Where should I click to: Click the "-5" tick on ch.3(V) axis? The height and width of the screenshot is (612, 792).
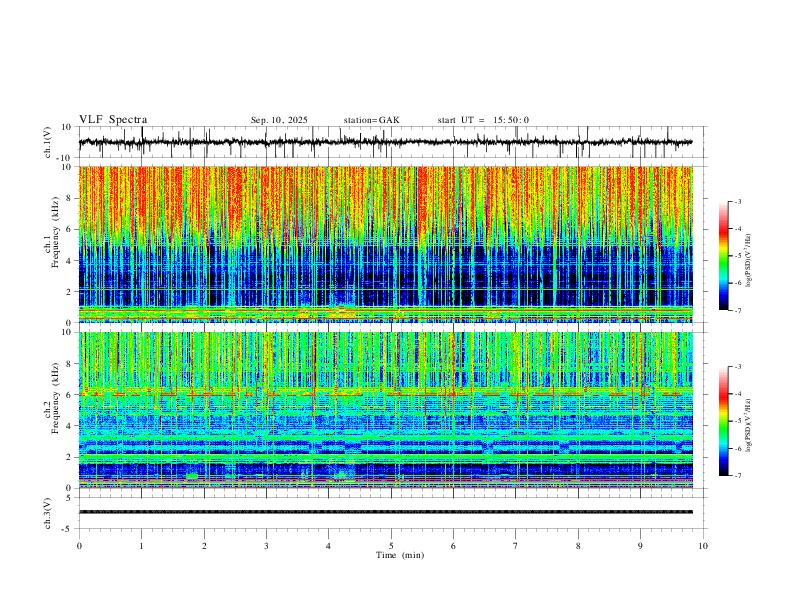click(68, 529)
